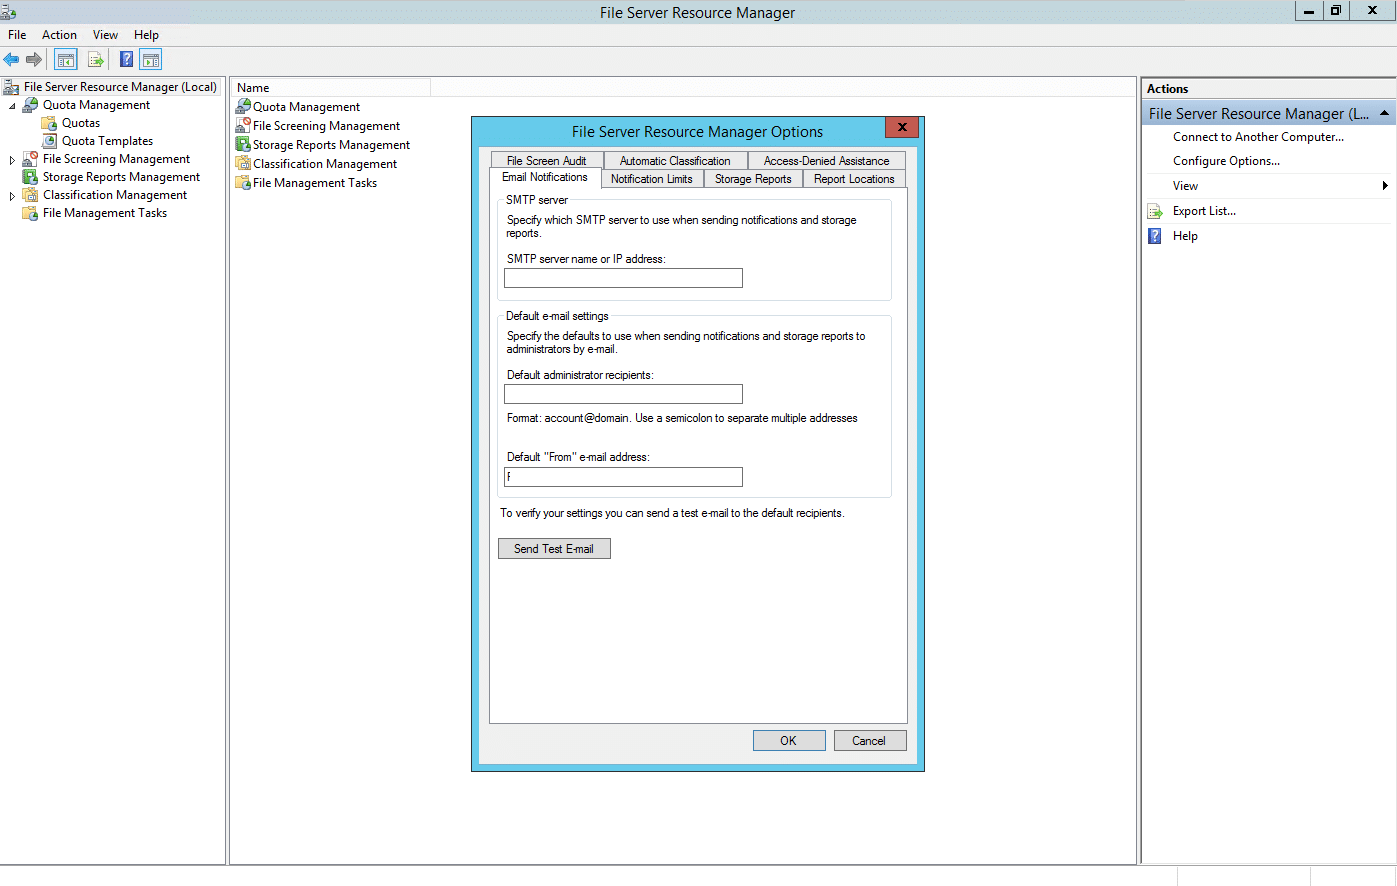Expand the File Screening Management tree node
This screenshot has height=886, width=1397.
click(12, 160)
